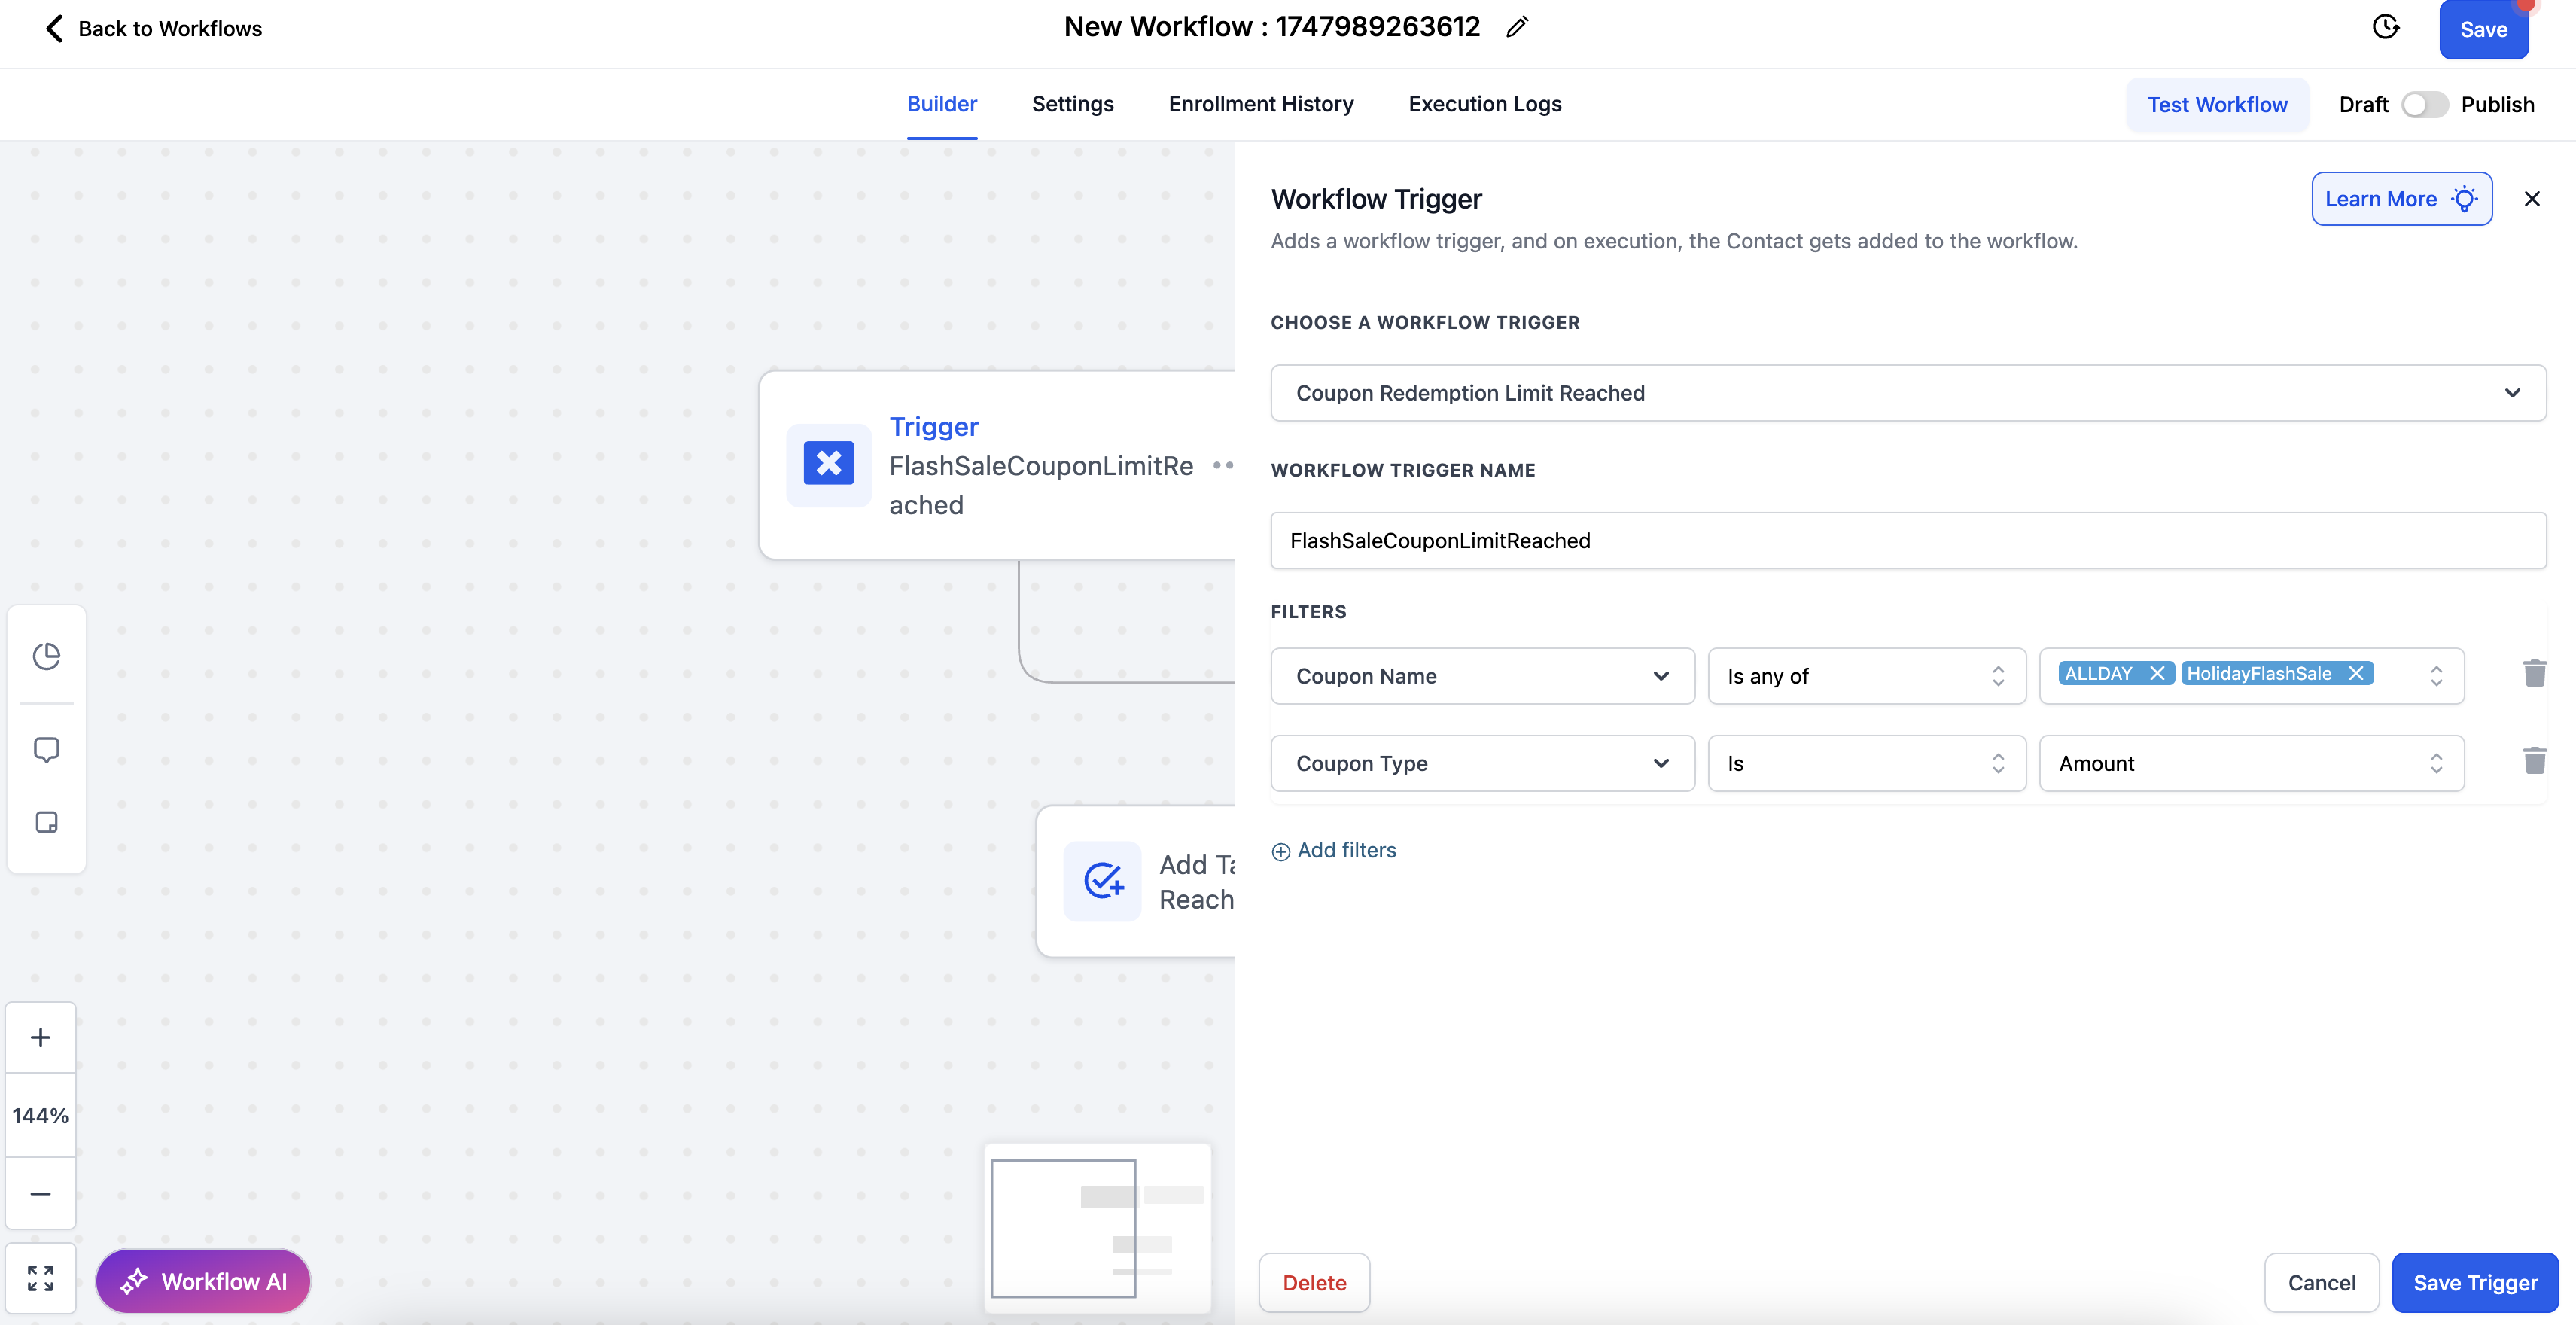
Task: Zoom out with the minus icon
Action: point(40,1194)
